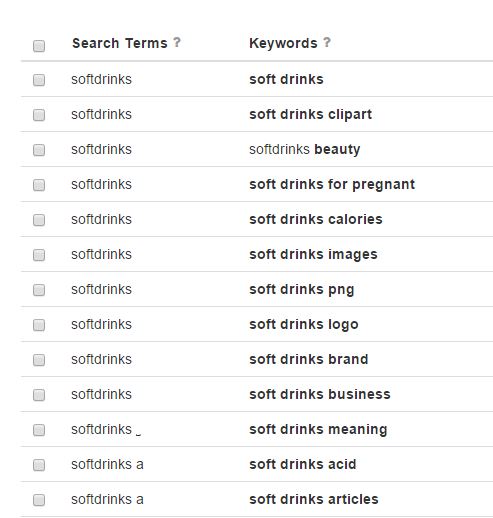Sort by the Search Terms column header
493x518 pixels.
(120, 43)
